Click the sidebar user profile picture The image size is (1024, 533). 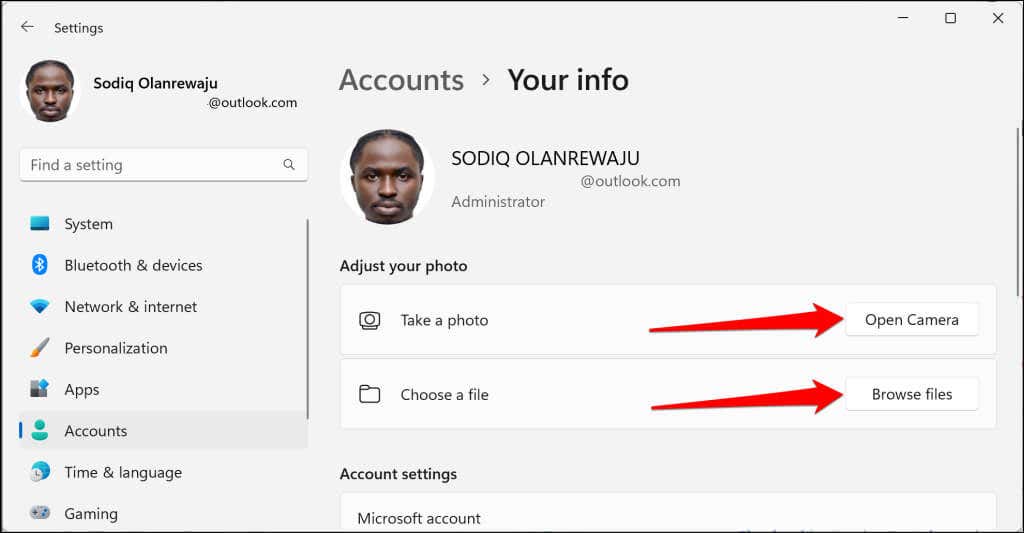pyautogui.click(x=50, y=91)
